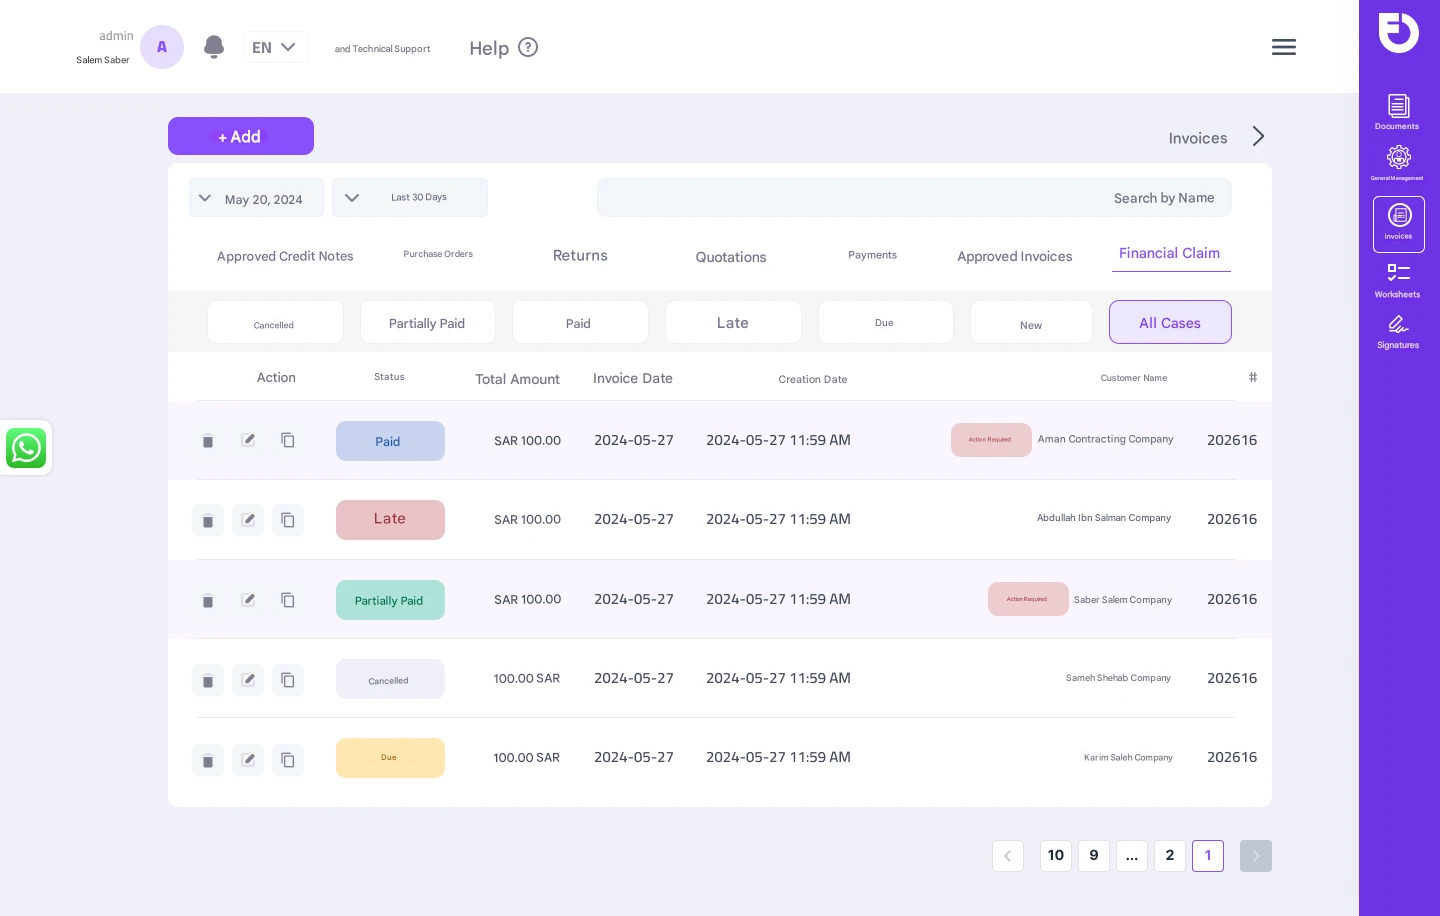Open Signatures in the sidebar
Viewport: 1440px width, 916px height.
pos(1398,331)
